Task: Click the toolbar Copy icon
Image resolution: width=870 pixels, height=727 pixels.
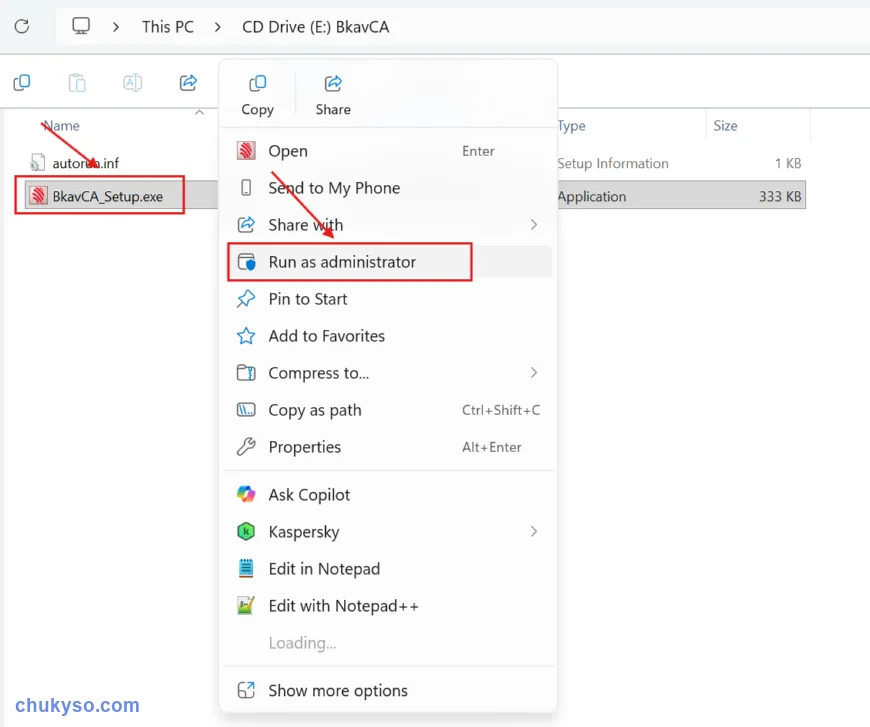Action: pos(22,83)
